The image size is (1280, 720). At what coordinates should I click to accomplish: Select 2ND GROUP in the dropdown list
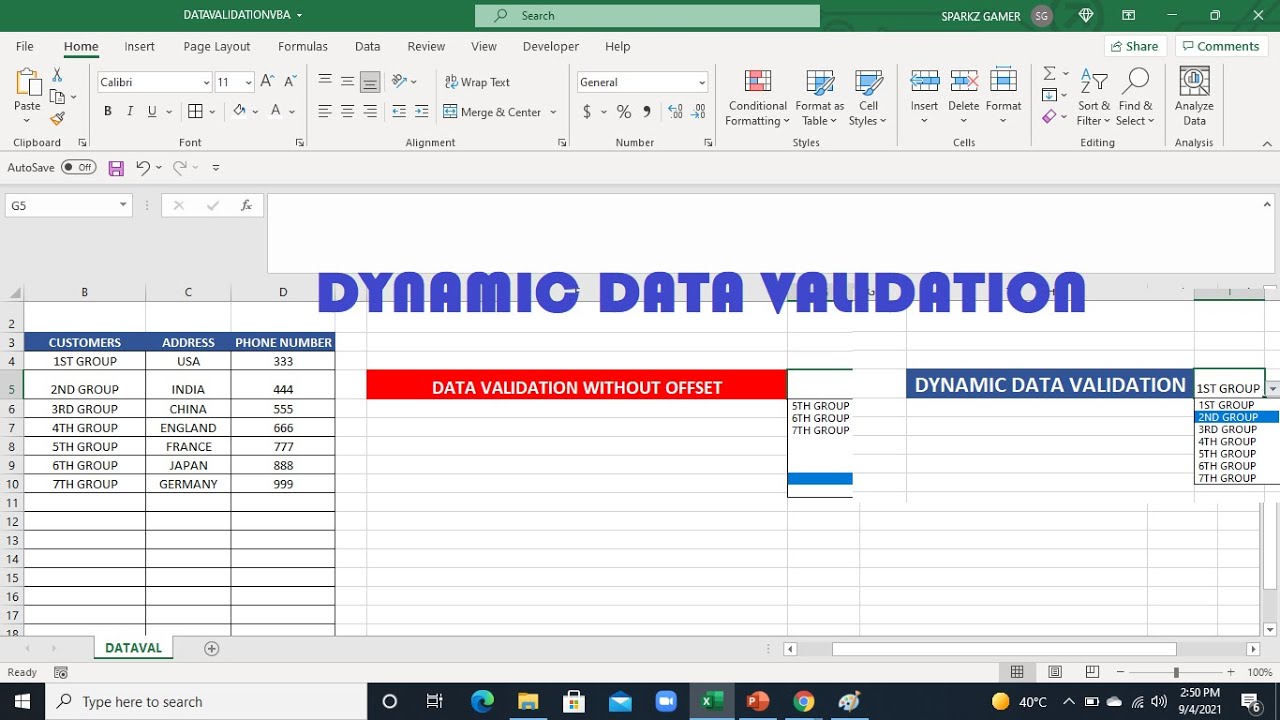point(1236,417)
